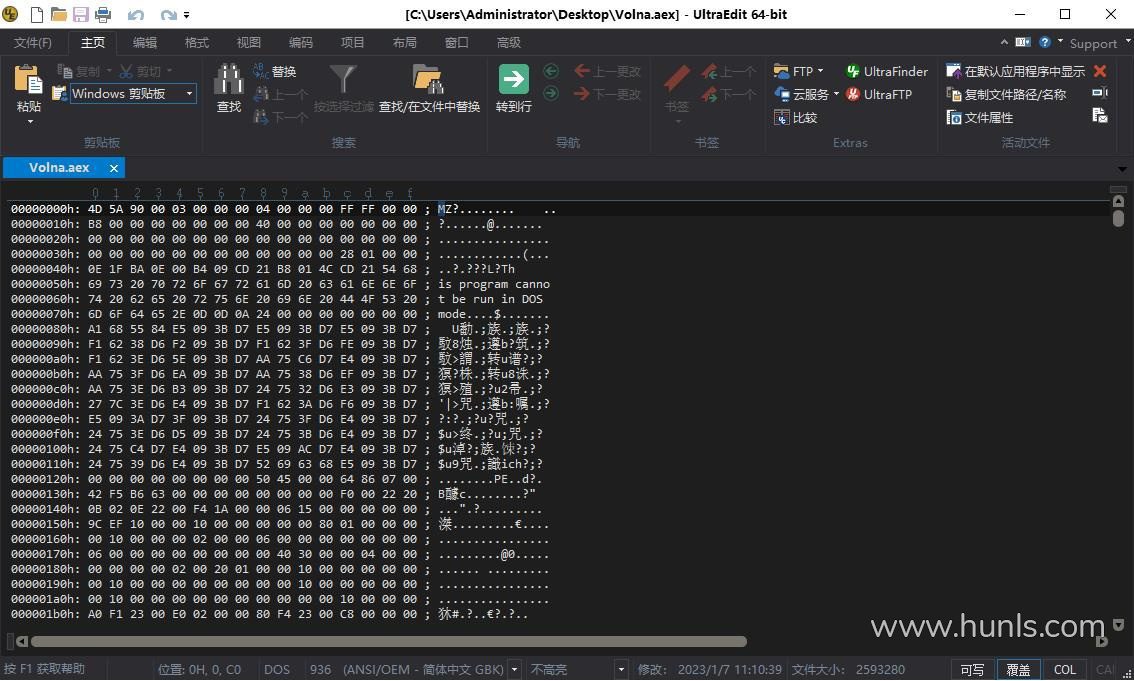Viewport: 1134px width, 681px height.
Task: Launch UltraFTP
Action: [879, 94]
